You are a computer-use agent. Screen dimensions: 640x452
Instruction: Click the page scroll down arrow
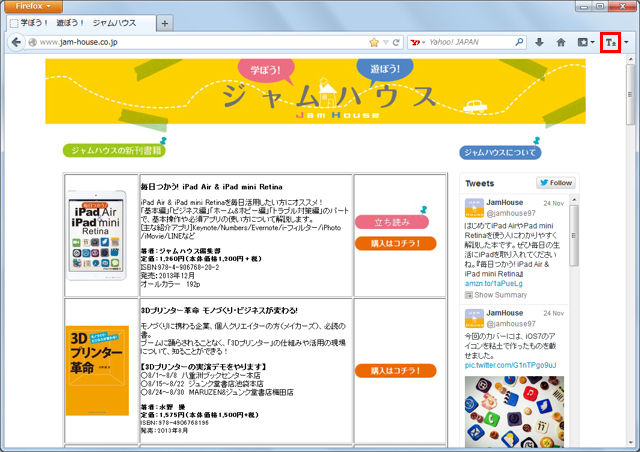click(630, 443)
